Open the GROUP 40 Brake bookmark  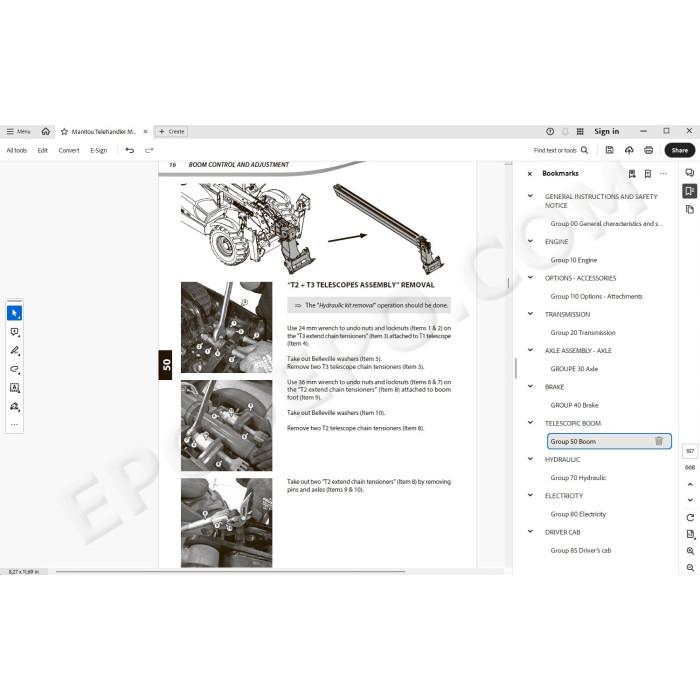(x=575, y=405)
